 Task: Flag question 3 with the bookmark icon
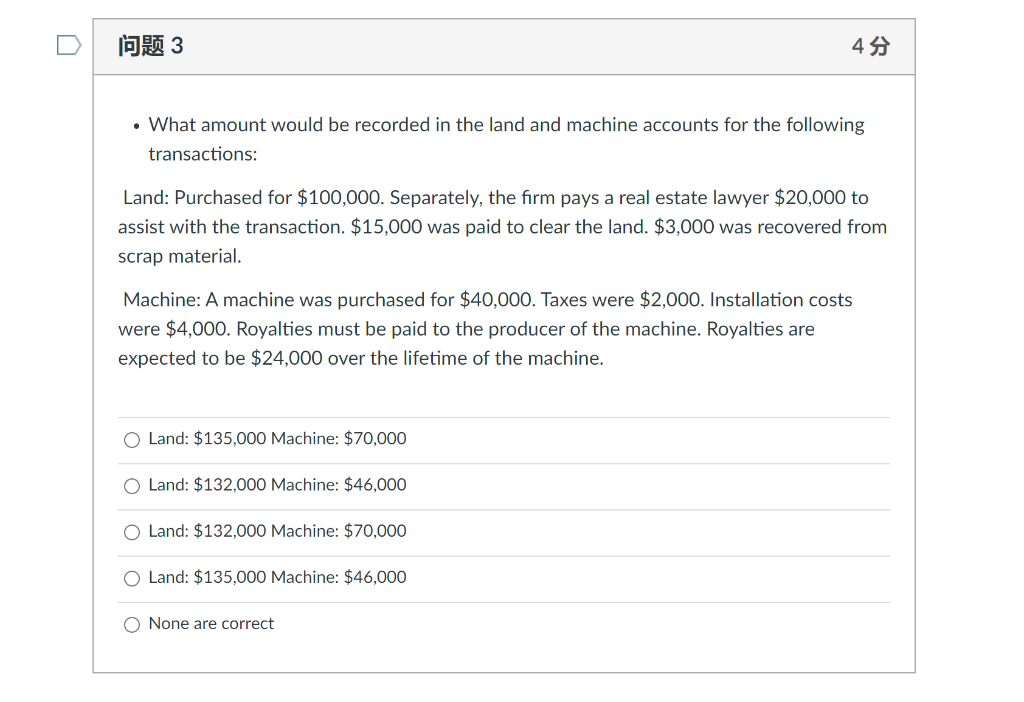coord(69,45)
